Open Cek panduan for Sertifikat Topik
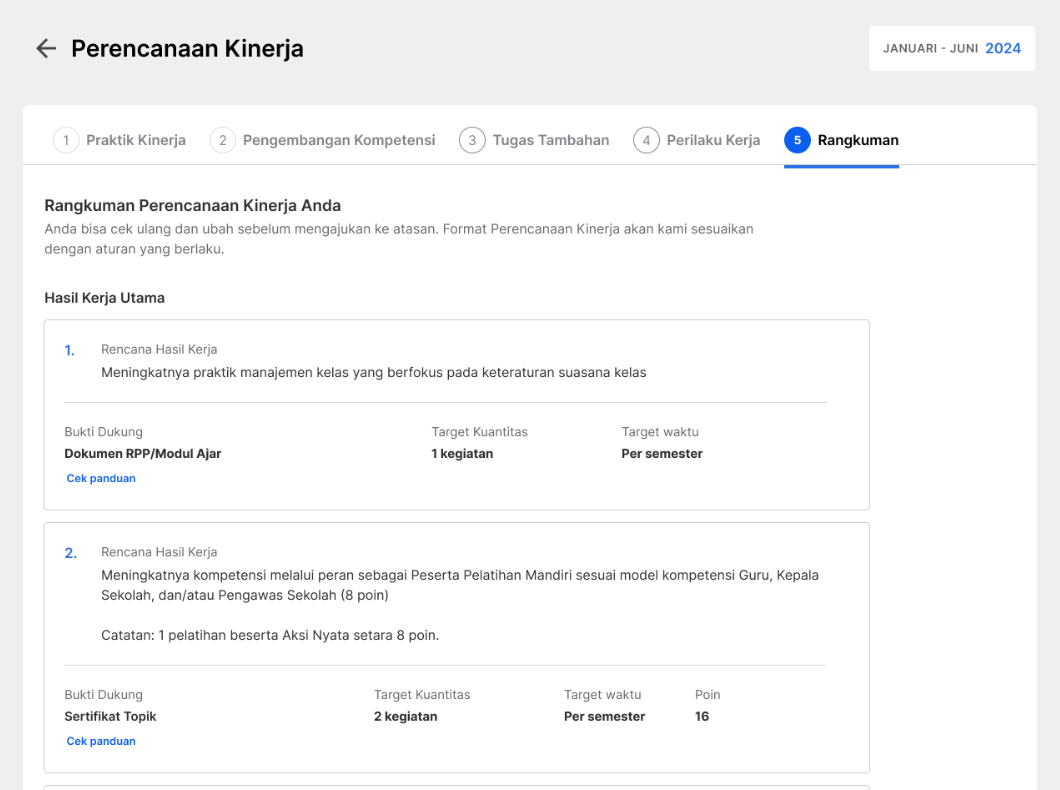Screen dimensions: 1060x790 (x=101, y=741)
